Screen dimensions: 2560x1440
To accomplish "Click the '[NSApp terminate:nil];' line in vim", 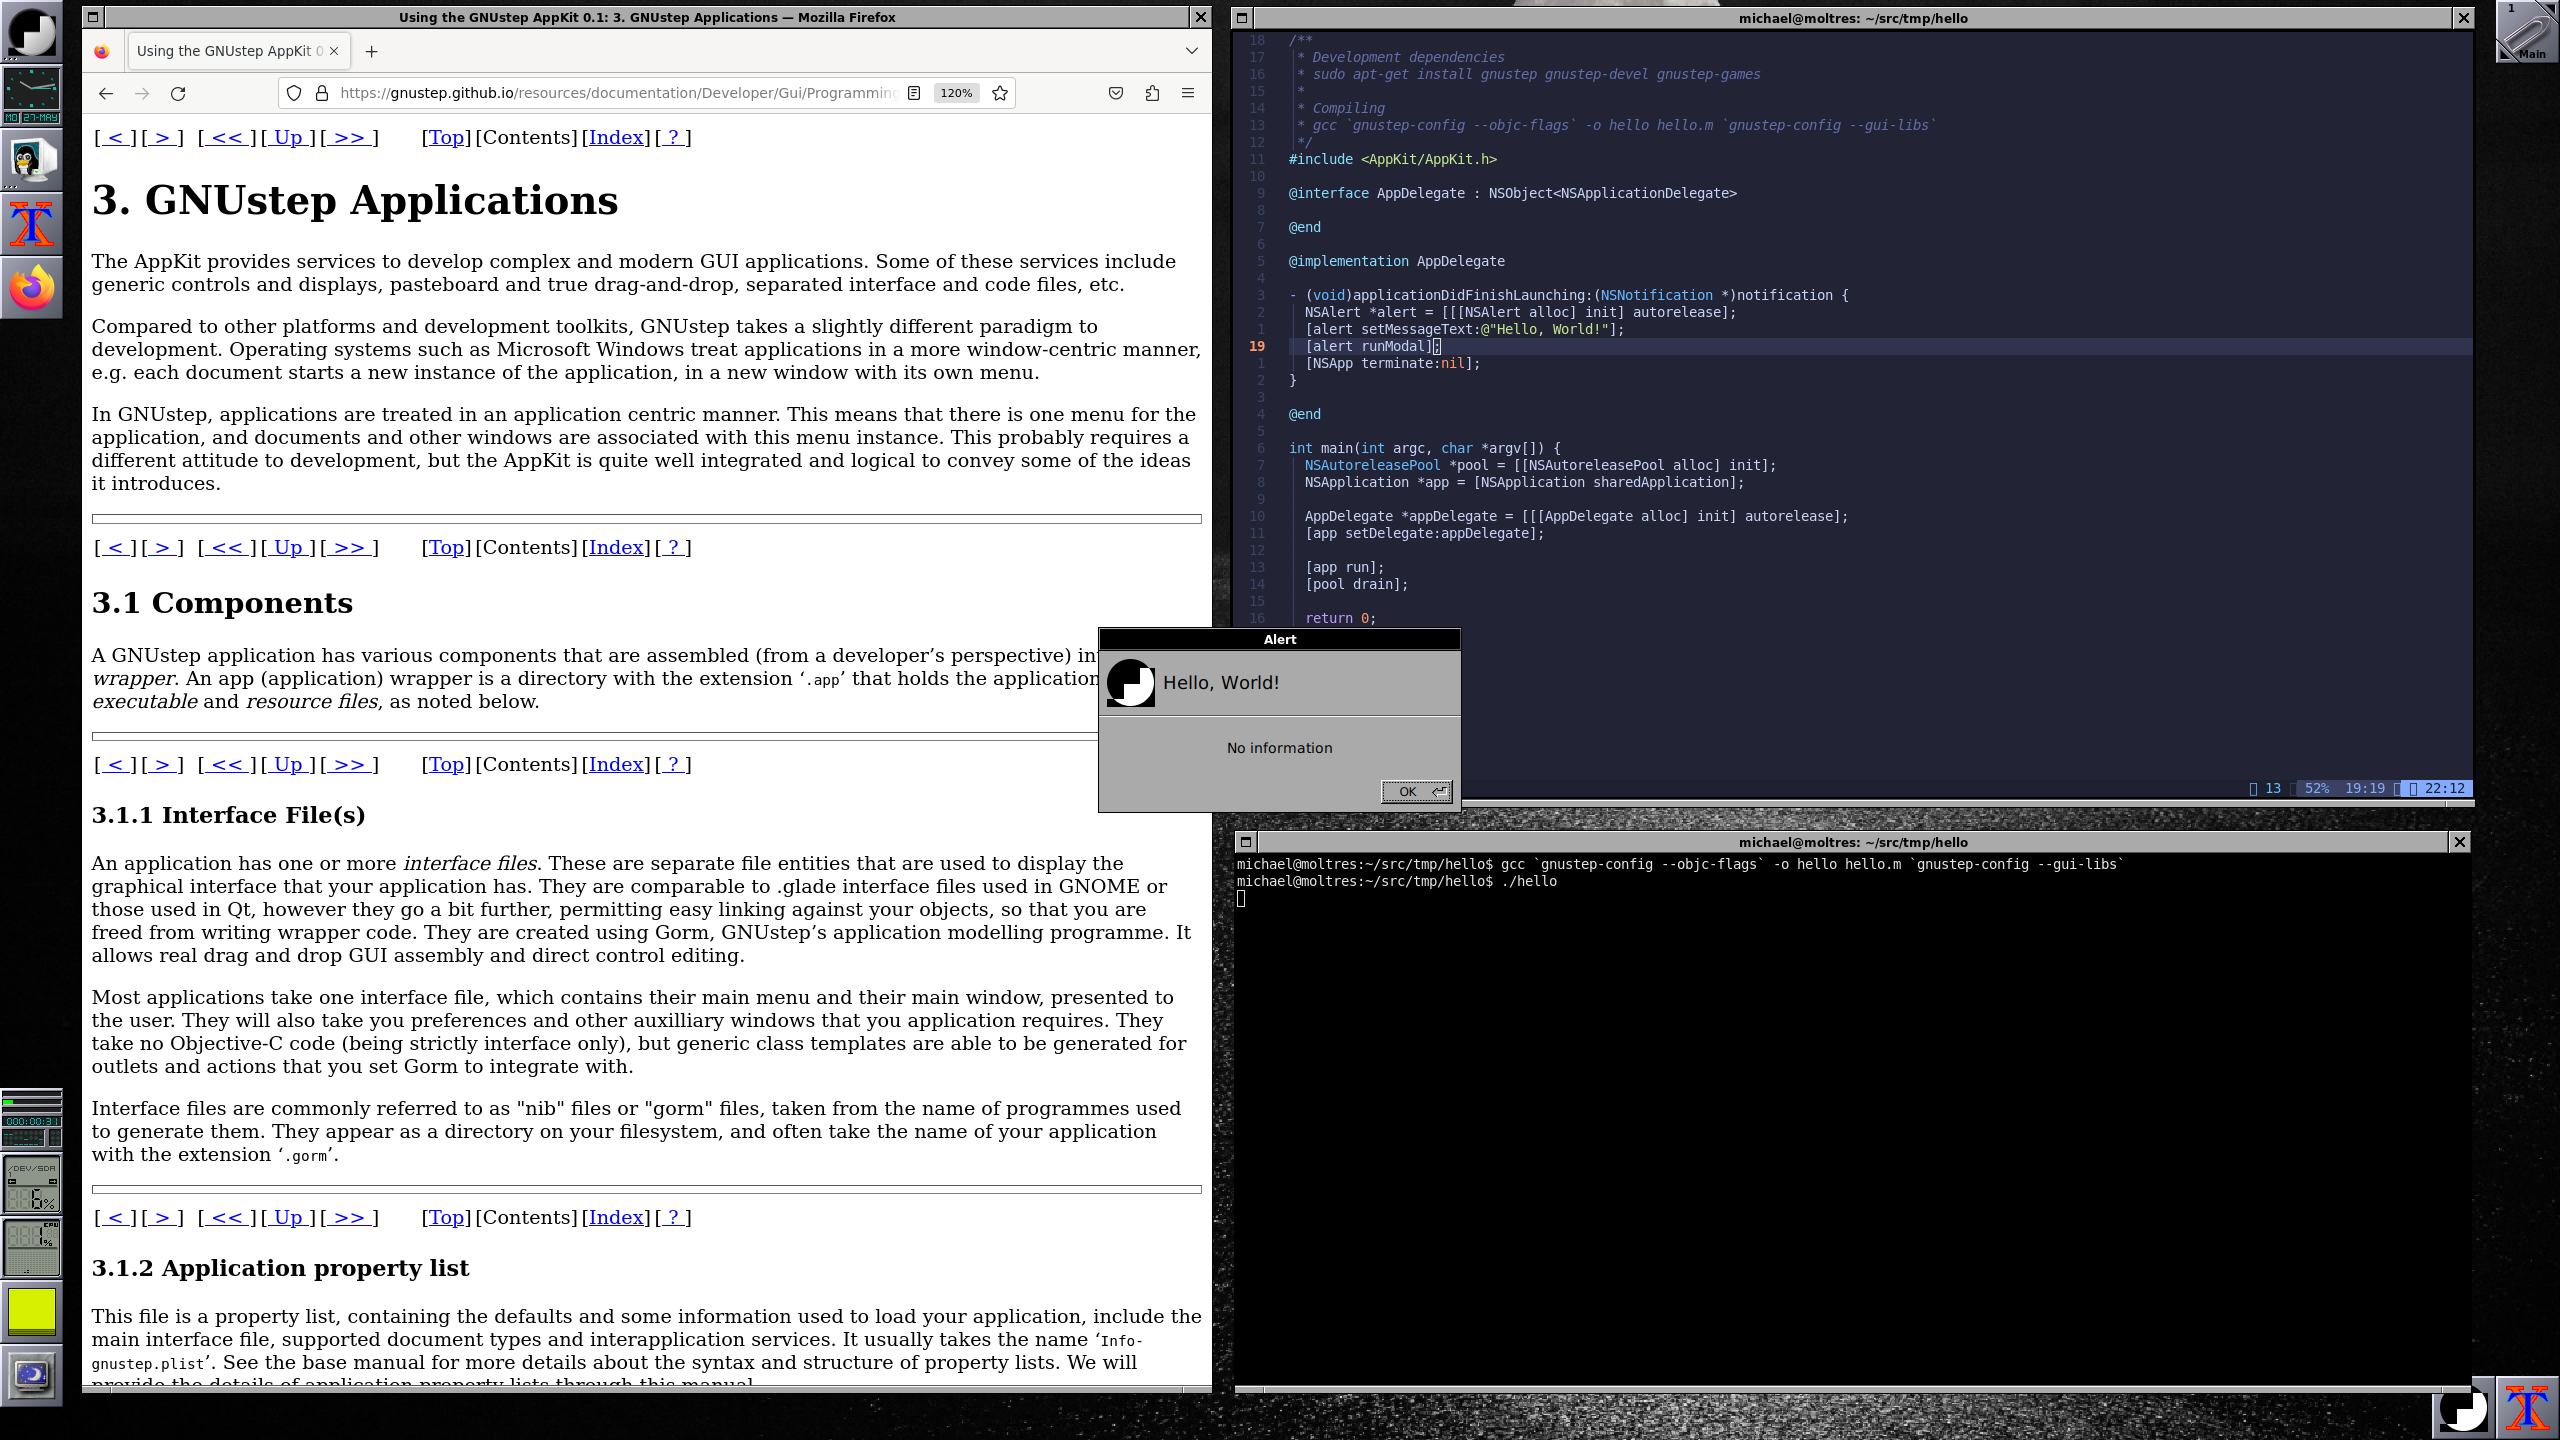I will [x=1392, y=363].
